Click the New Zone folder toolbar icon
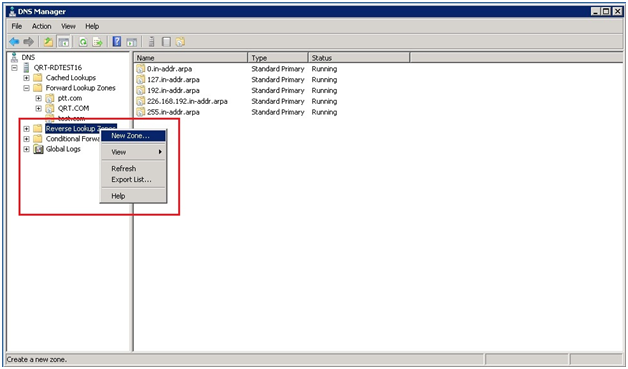Screen dimensions: 628x369 (x=180, y=42)
